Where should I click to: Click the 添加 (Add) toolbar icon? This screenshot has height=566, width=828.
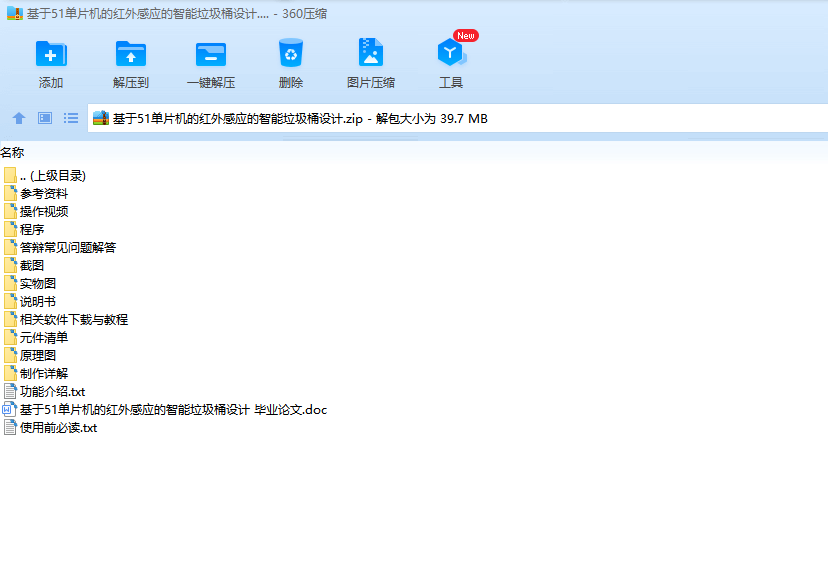51,54
